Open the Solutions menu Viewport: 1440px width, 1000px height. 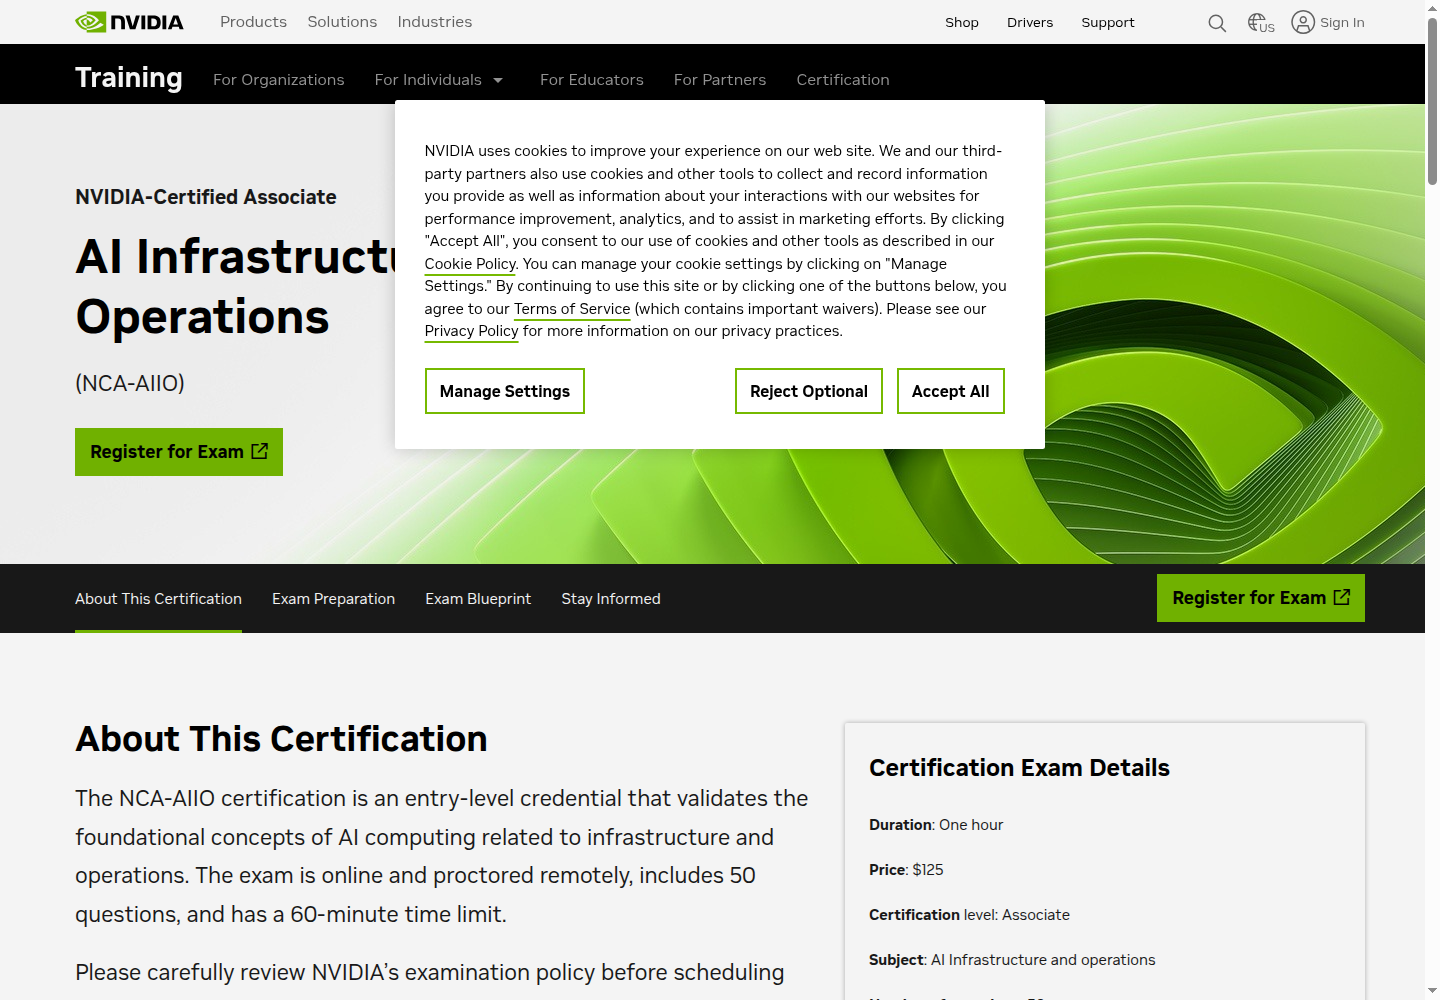click(342, 22)
